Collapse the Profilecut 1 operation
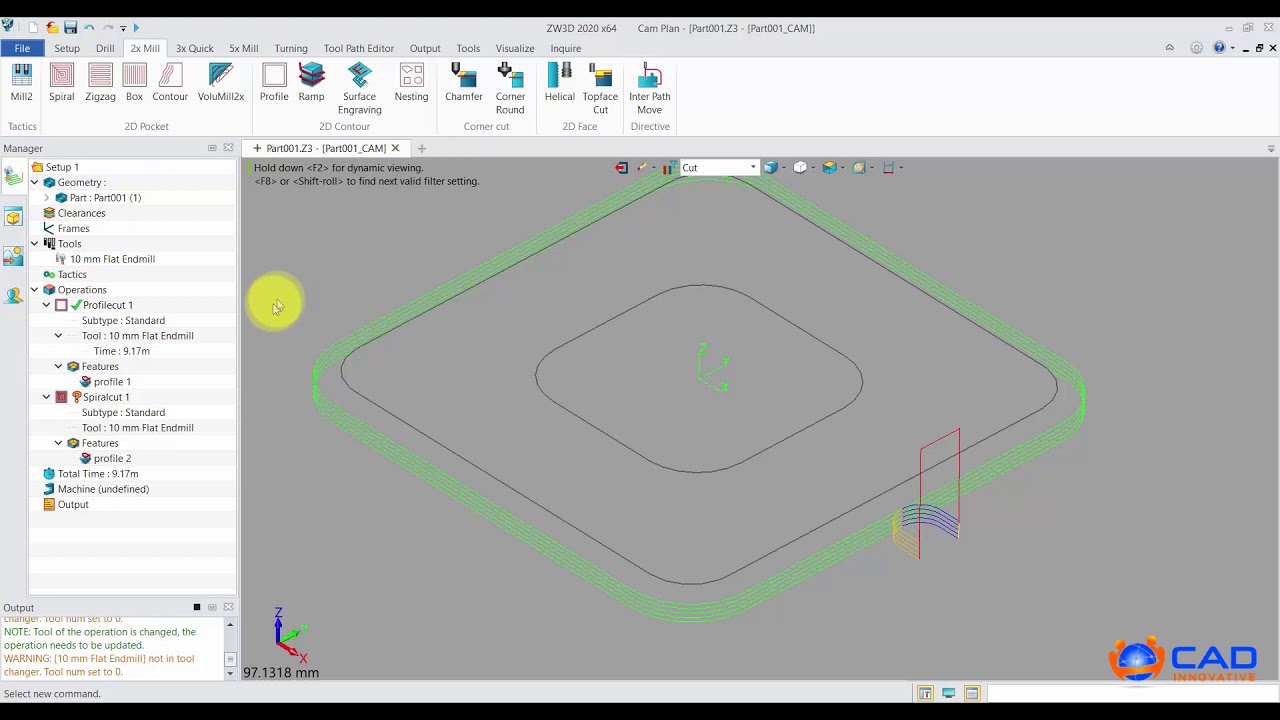1280x720 pixels. click(46, 305)
